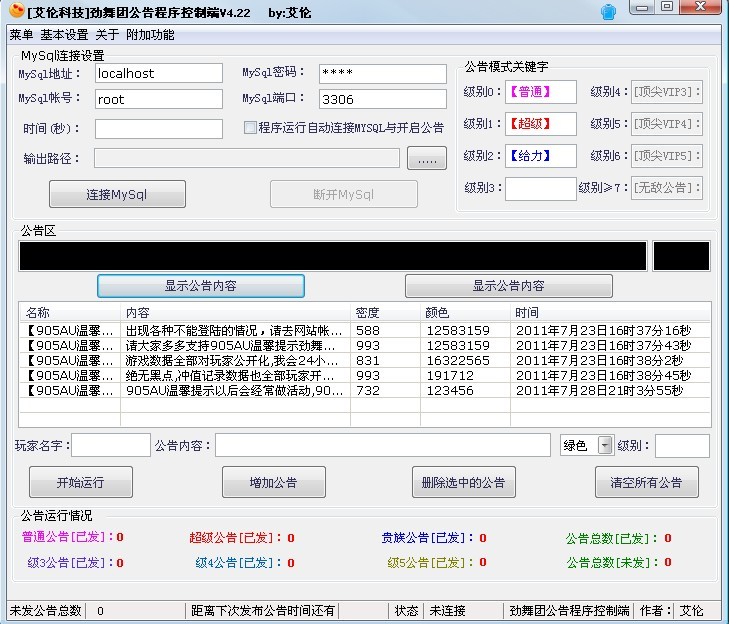The height and width of the screenshot is (624, 729).
Task: Click the blue skin icon in title bar
Action: point(608,12)
